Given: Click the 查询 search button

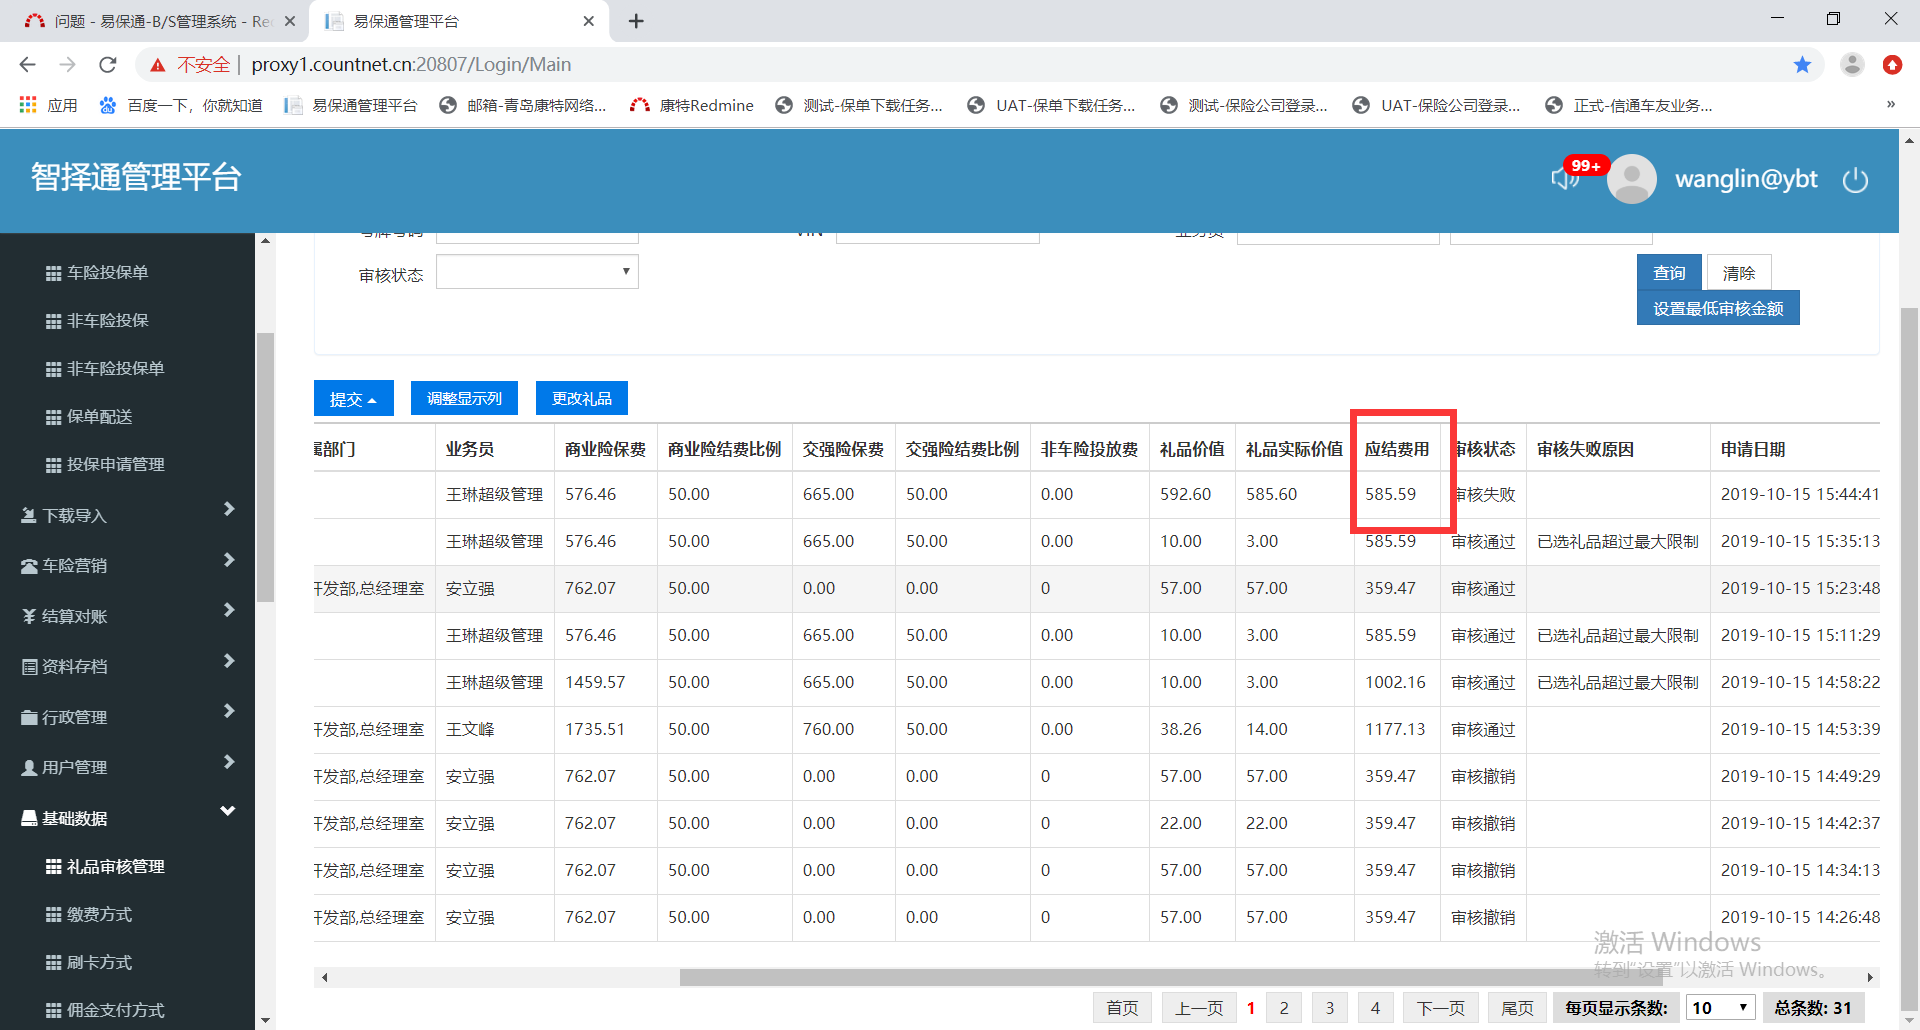Looking at the screenshot, I should (x=1668, y=273).
